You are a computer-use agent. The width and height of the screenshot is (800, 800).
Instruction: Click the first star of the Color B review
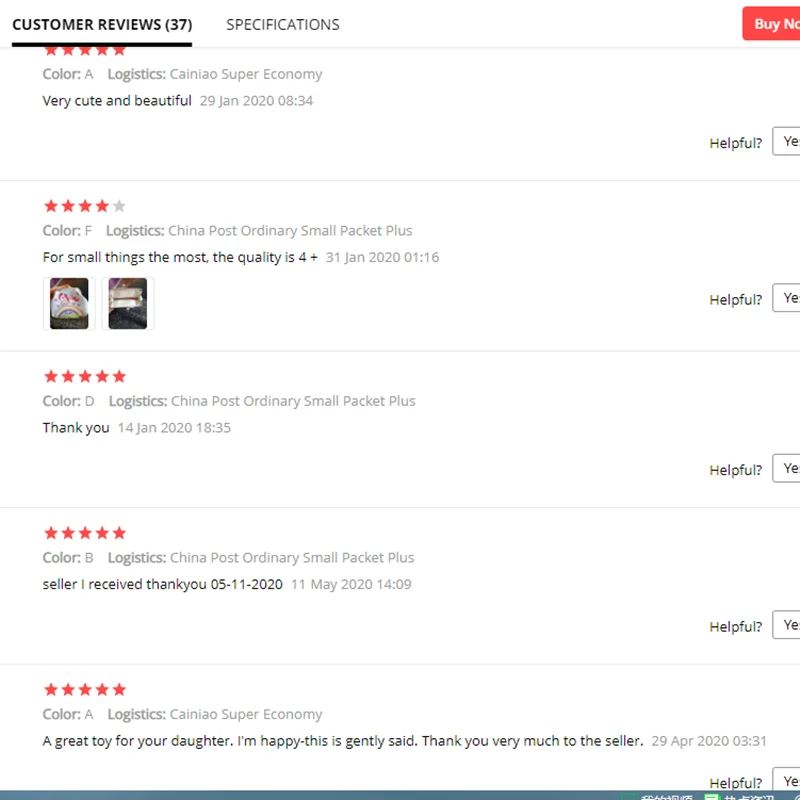pos(51,533)
